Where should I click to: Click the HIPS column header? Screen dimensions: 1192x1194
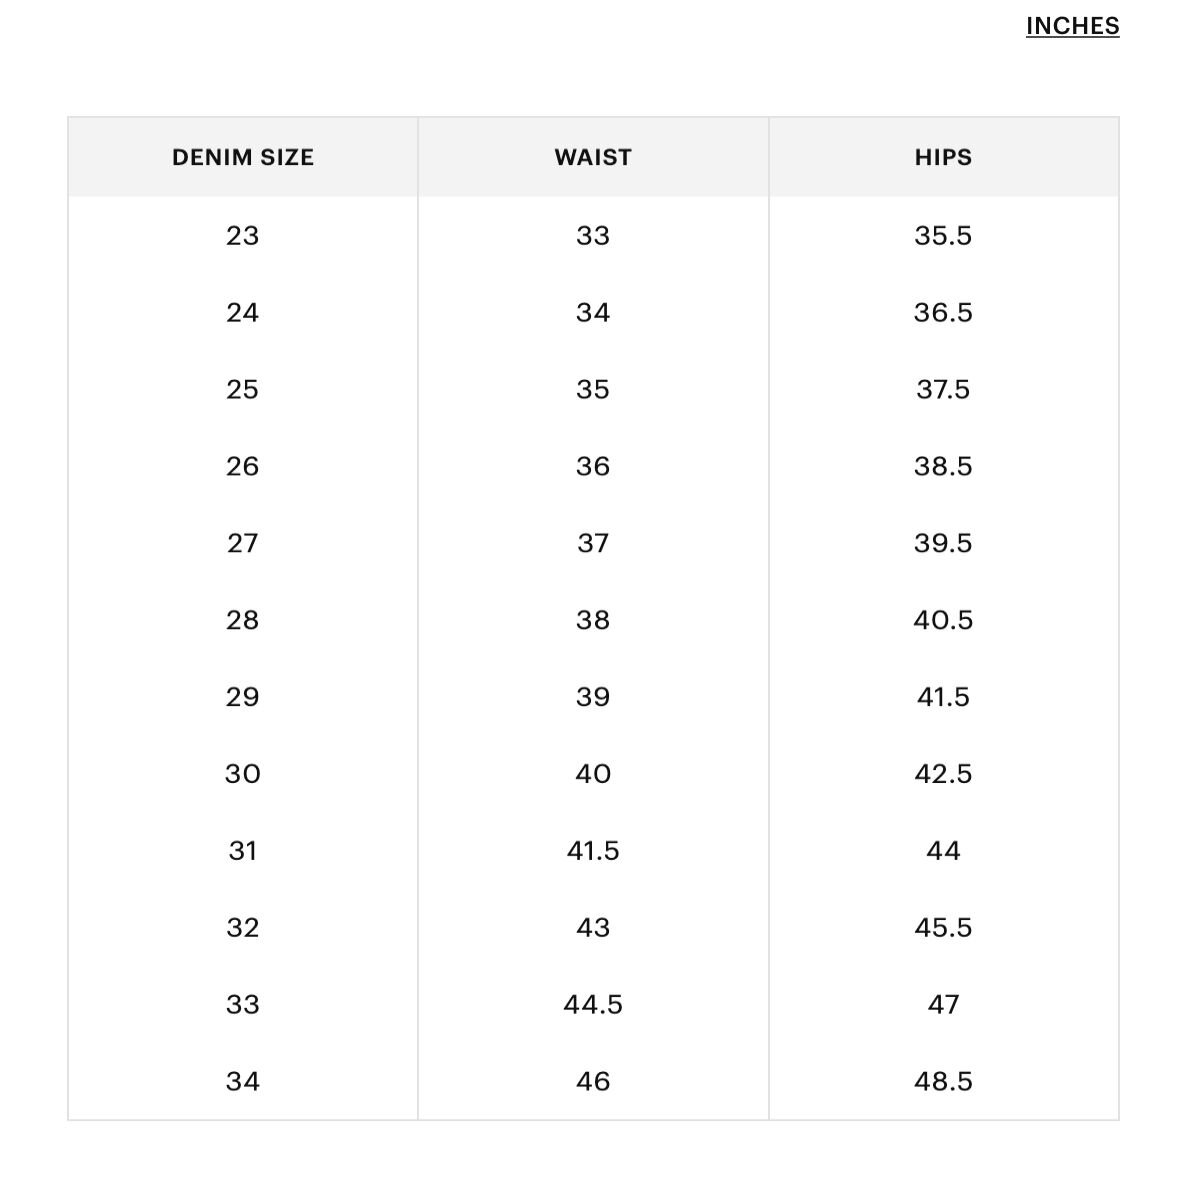click(943, 157)
